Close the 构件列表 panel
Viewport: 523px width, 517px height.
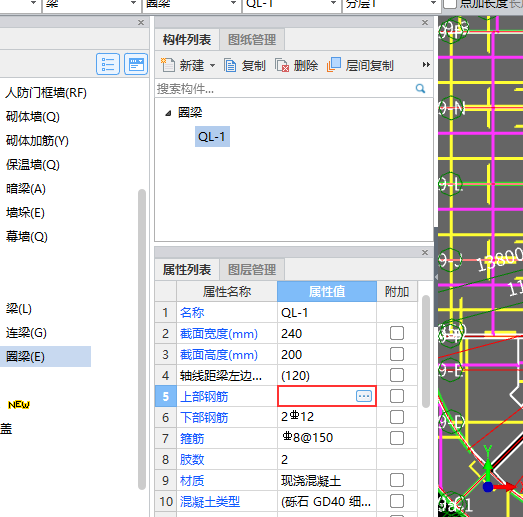tap(425, 22)
